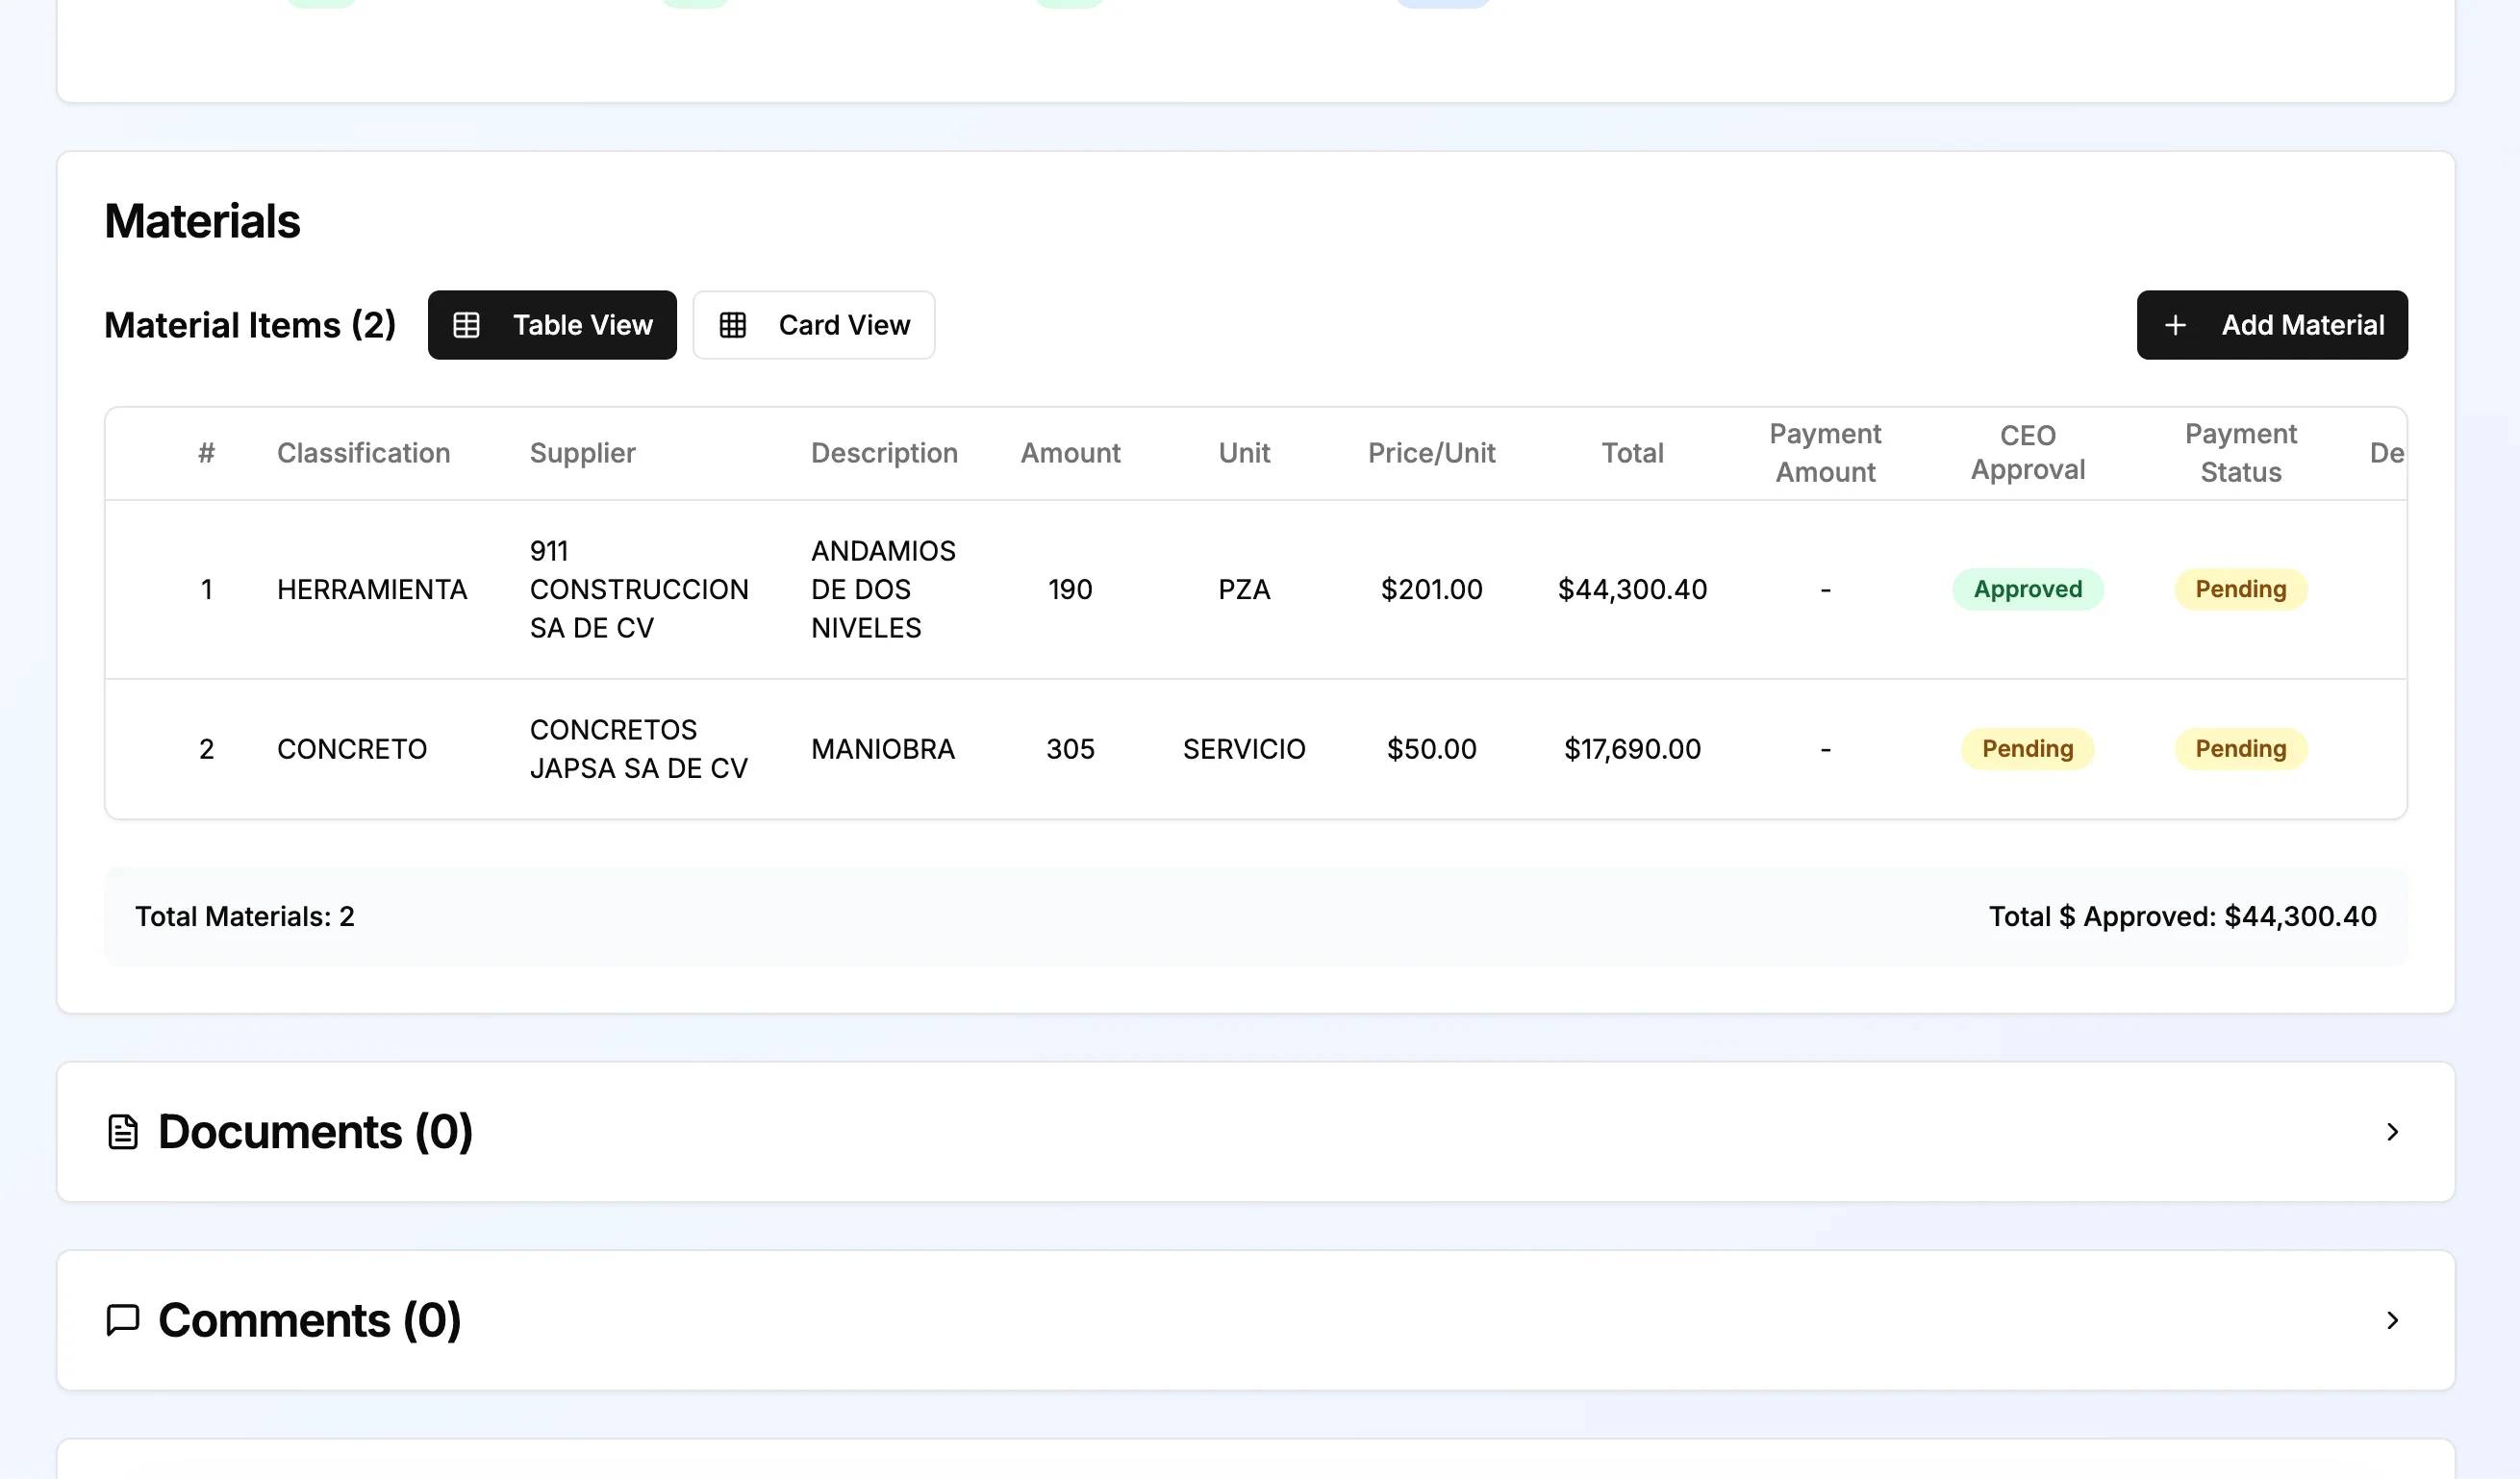Viewport: 2520px width, 1479px height.
Task: Click the Documents file icon
Action: [x=122, y=1132]
